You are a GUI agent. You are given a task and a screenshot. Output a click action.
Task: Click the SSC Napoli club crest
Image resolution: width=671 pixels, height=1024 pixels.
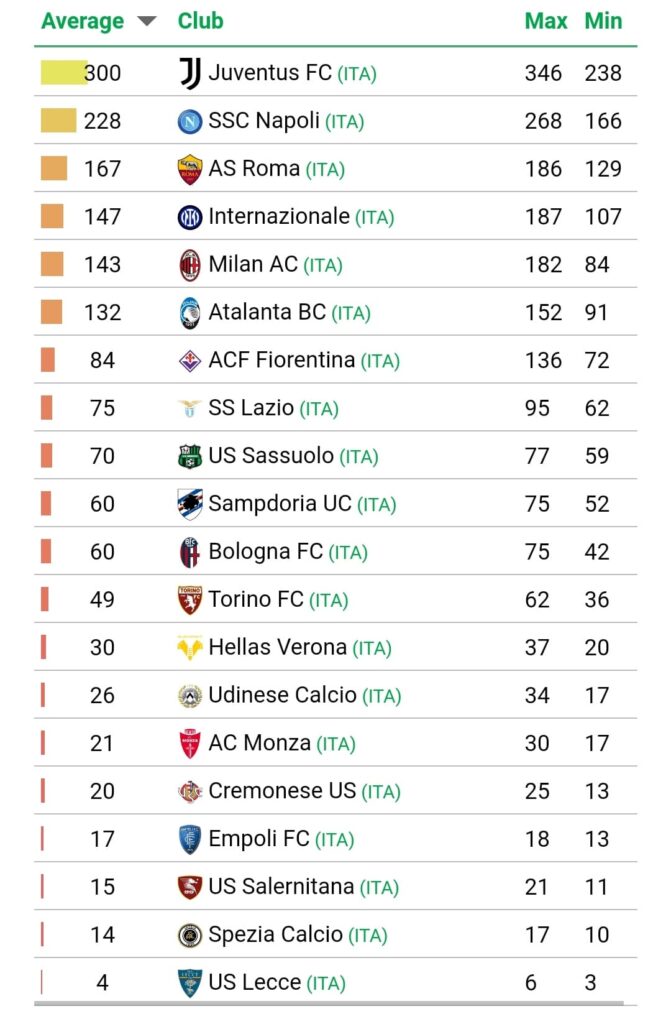pos(189,121)
